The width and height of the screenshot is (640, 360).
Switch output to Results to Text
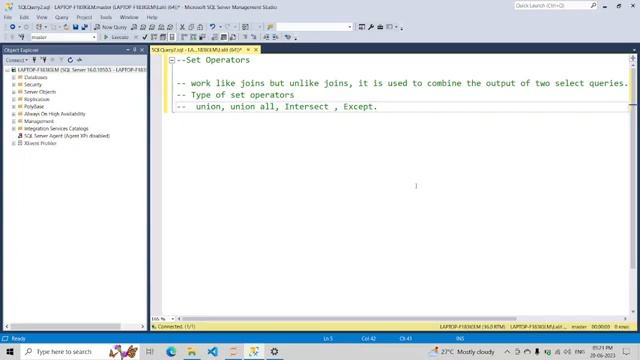coord(215,37)
